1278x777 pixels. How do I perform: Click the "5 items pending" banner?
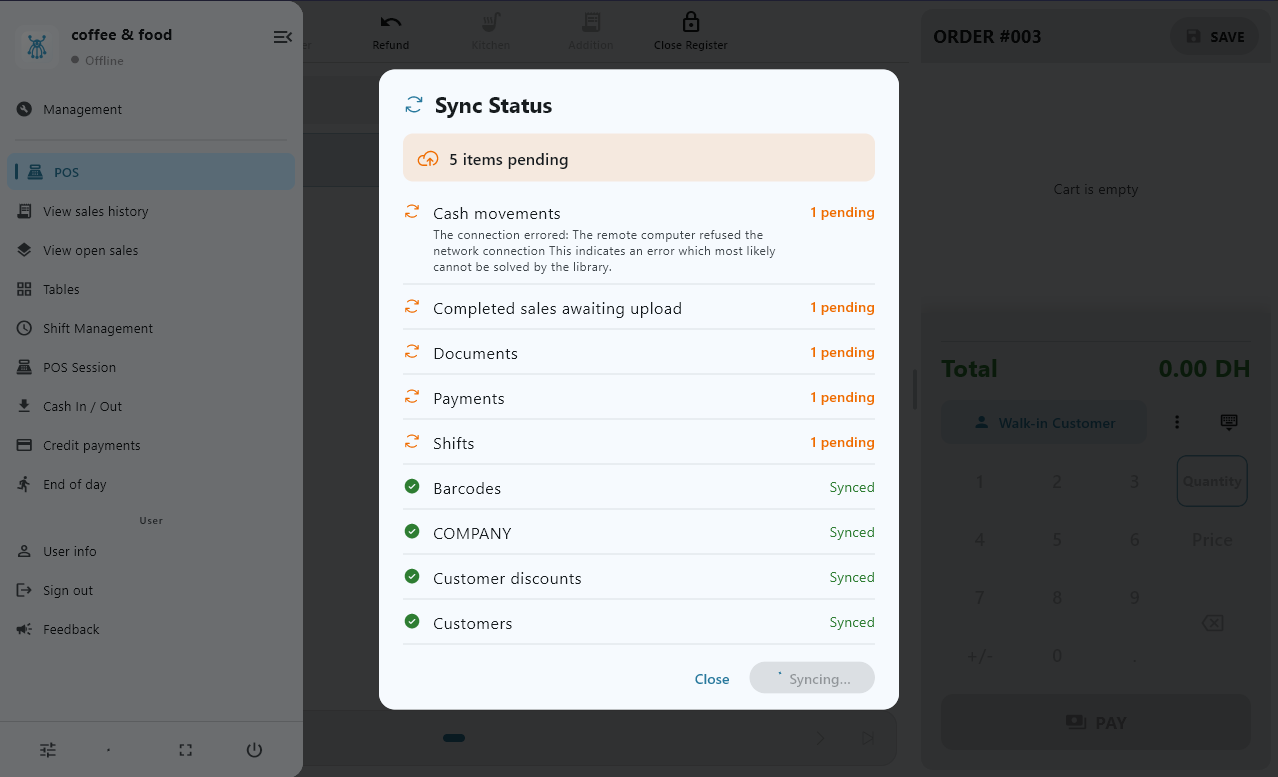tap(639, 158)
